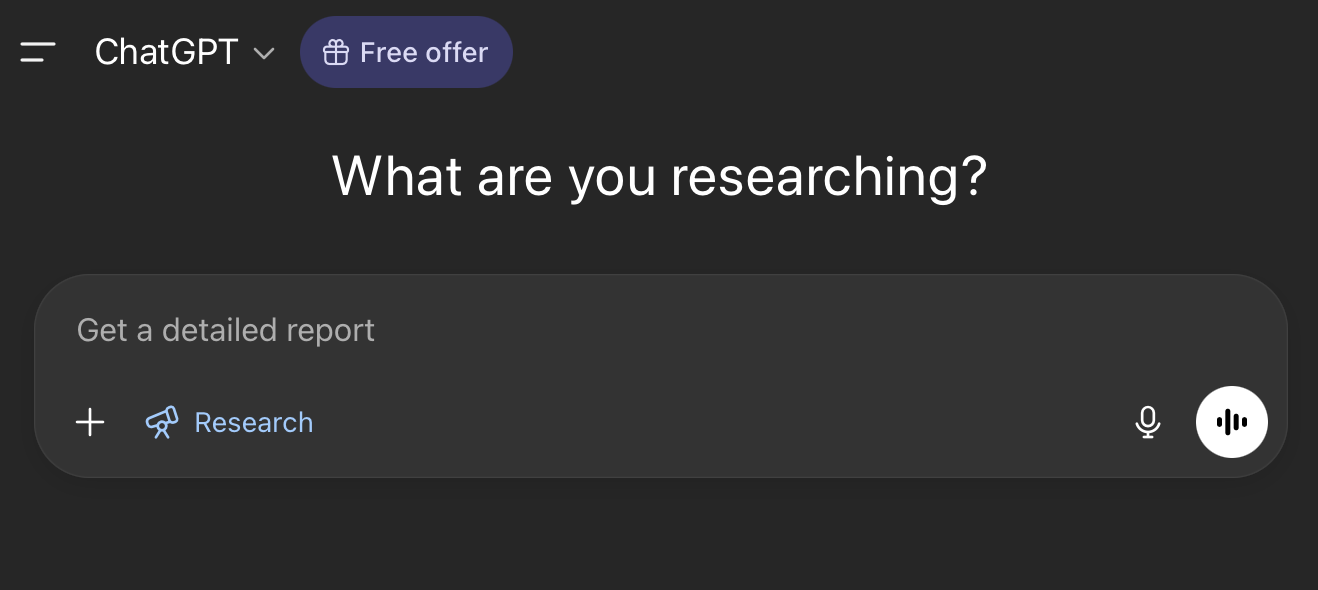The image size is (1318, 590).
Task: Disable Research by clicking its blue label
Action: [253, 422]
